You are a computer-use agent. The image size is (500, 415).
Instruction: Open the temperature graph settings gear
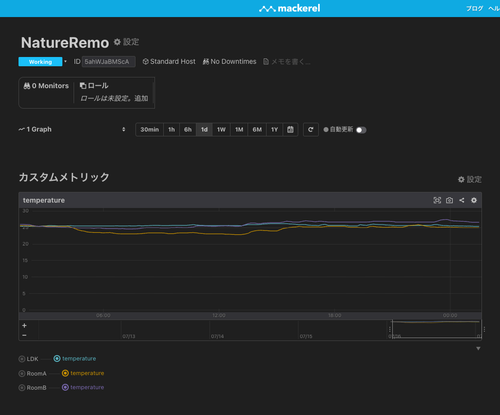[474, 200]
